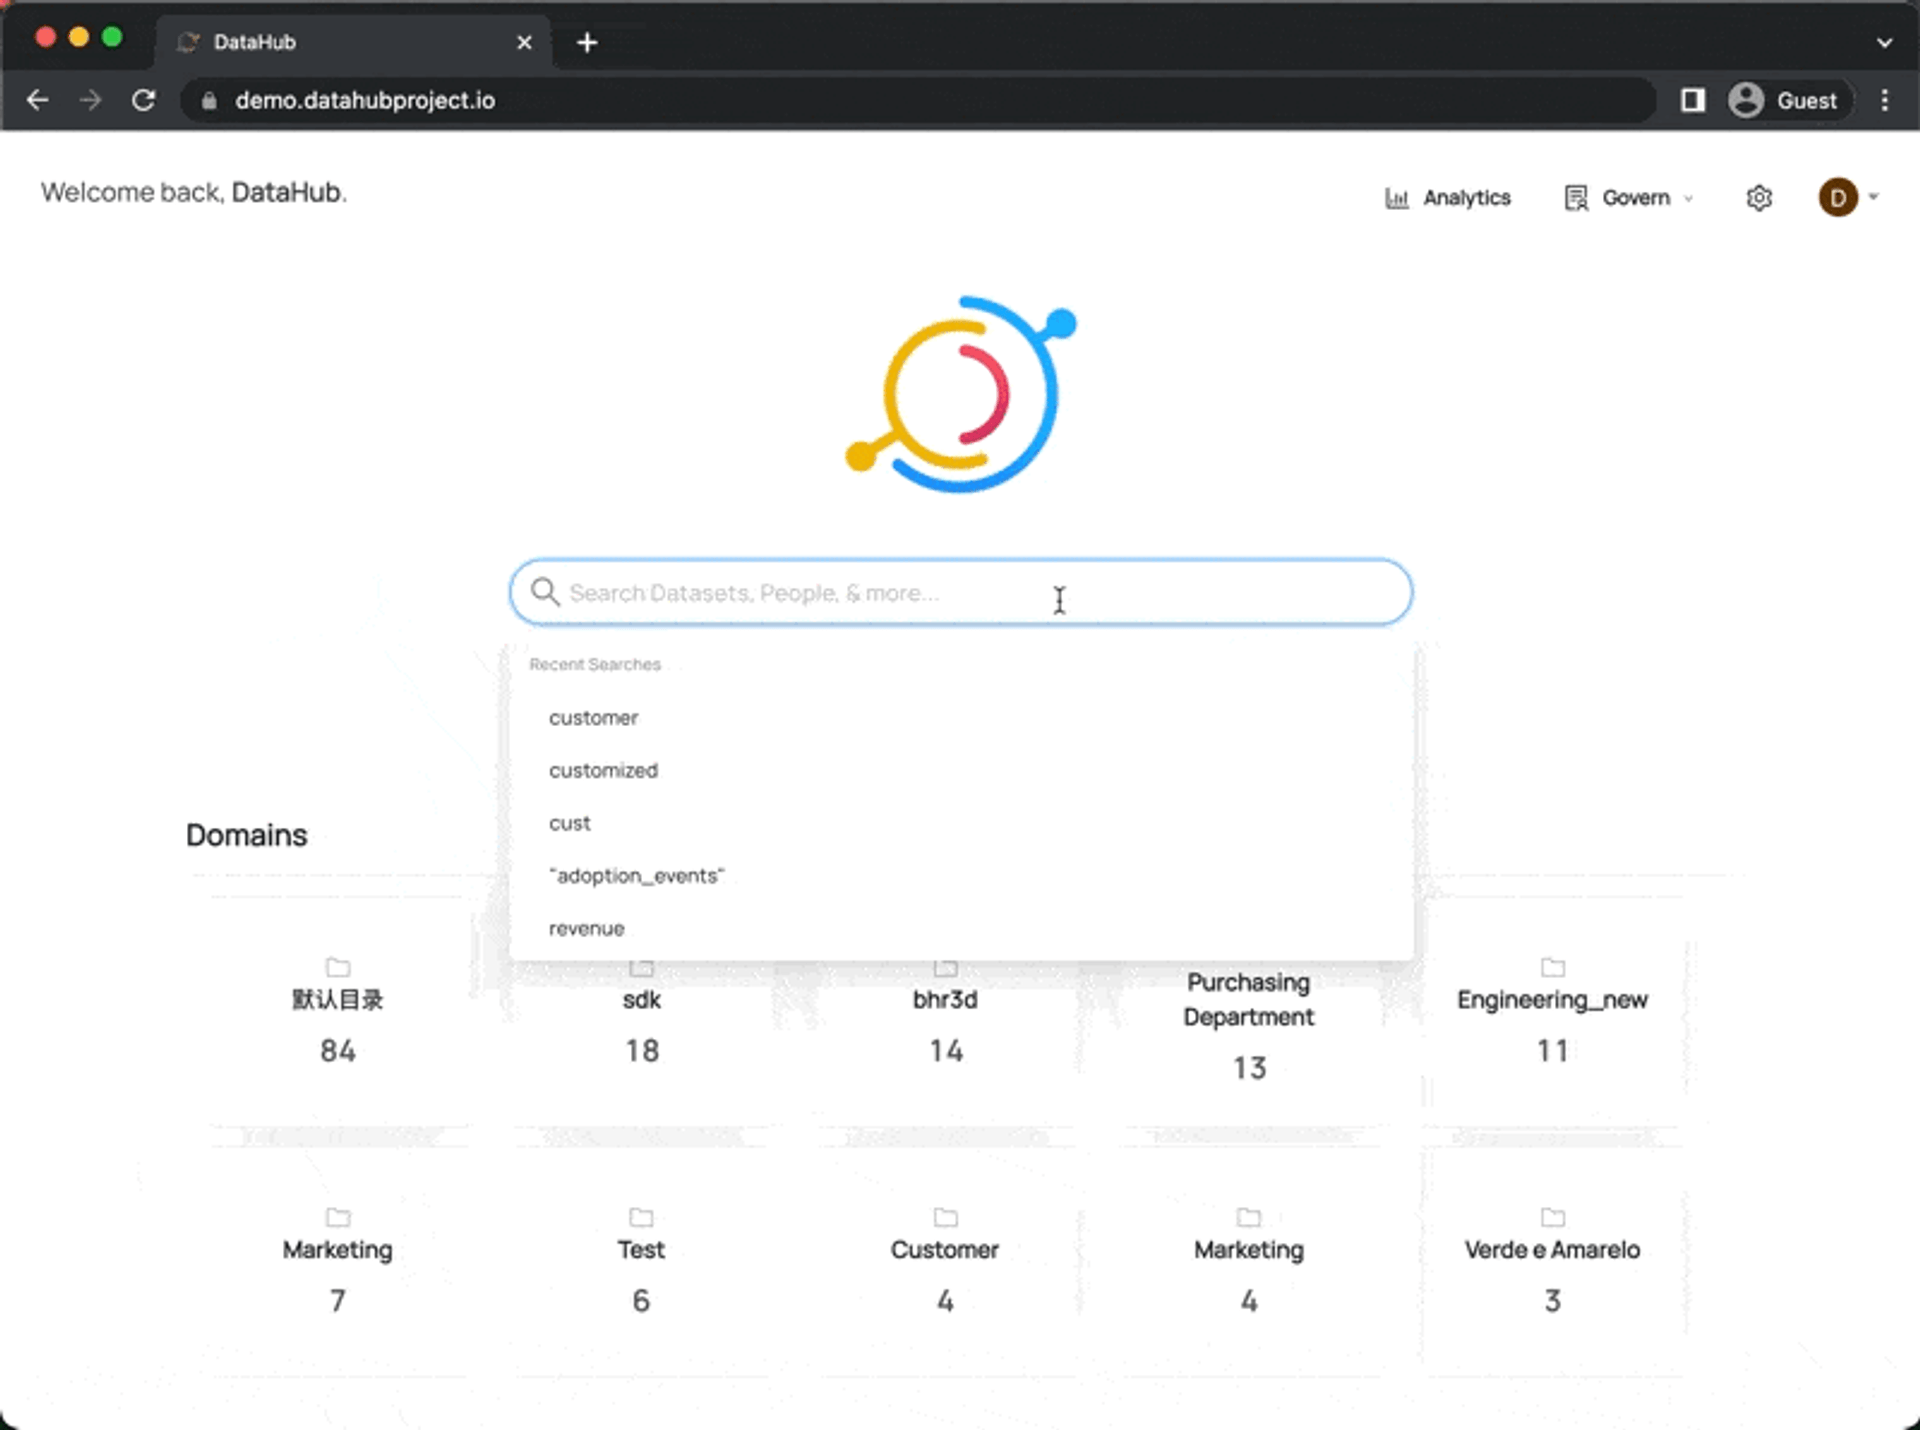Click the D user avatar
Screen dimensions: 1920x1430
point(1838,198)
